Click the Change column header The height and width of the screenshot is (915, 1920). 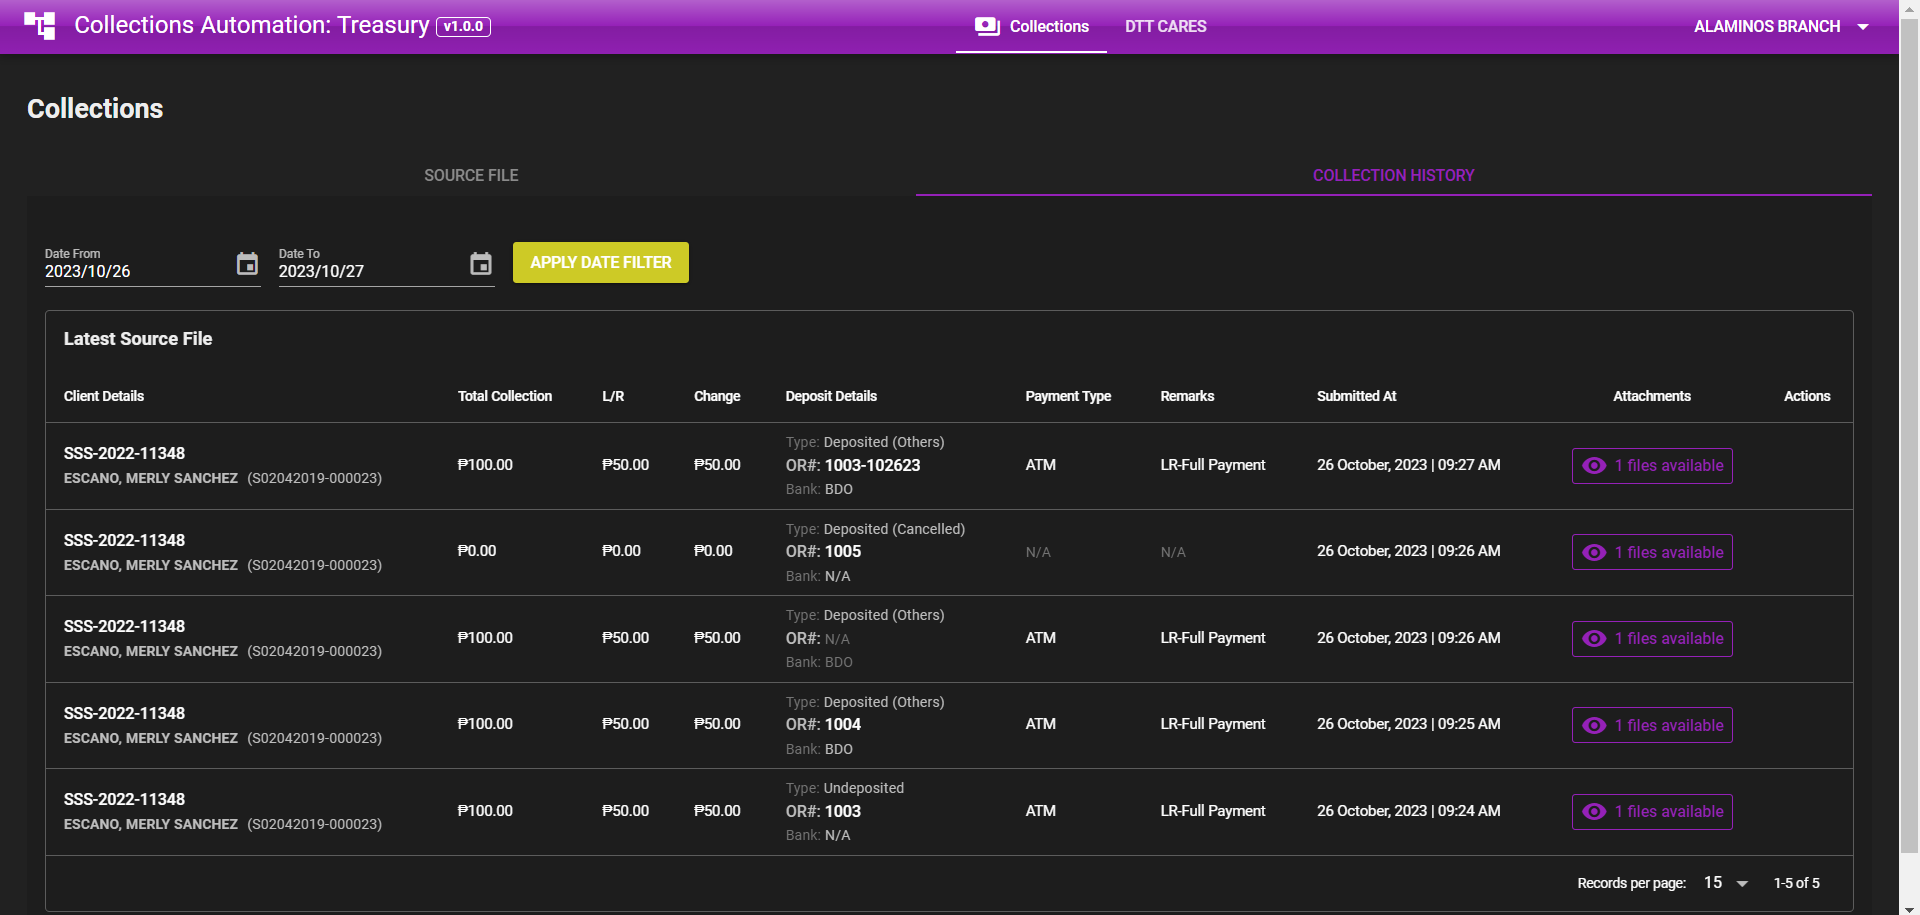tap(717, 397)
